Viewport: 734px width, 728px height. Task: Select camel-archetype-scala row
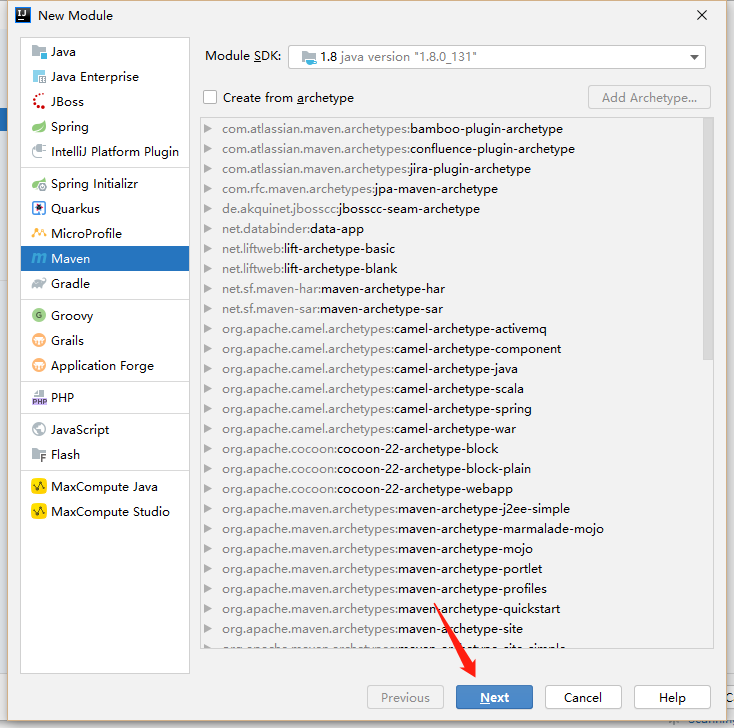452,389
